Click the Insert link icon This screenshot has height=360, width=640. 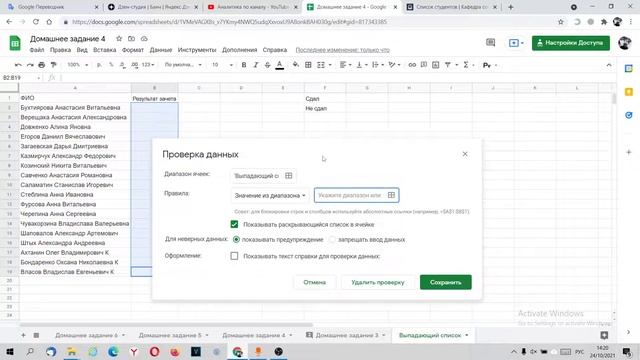coord(412,65)
